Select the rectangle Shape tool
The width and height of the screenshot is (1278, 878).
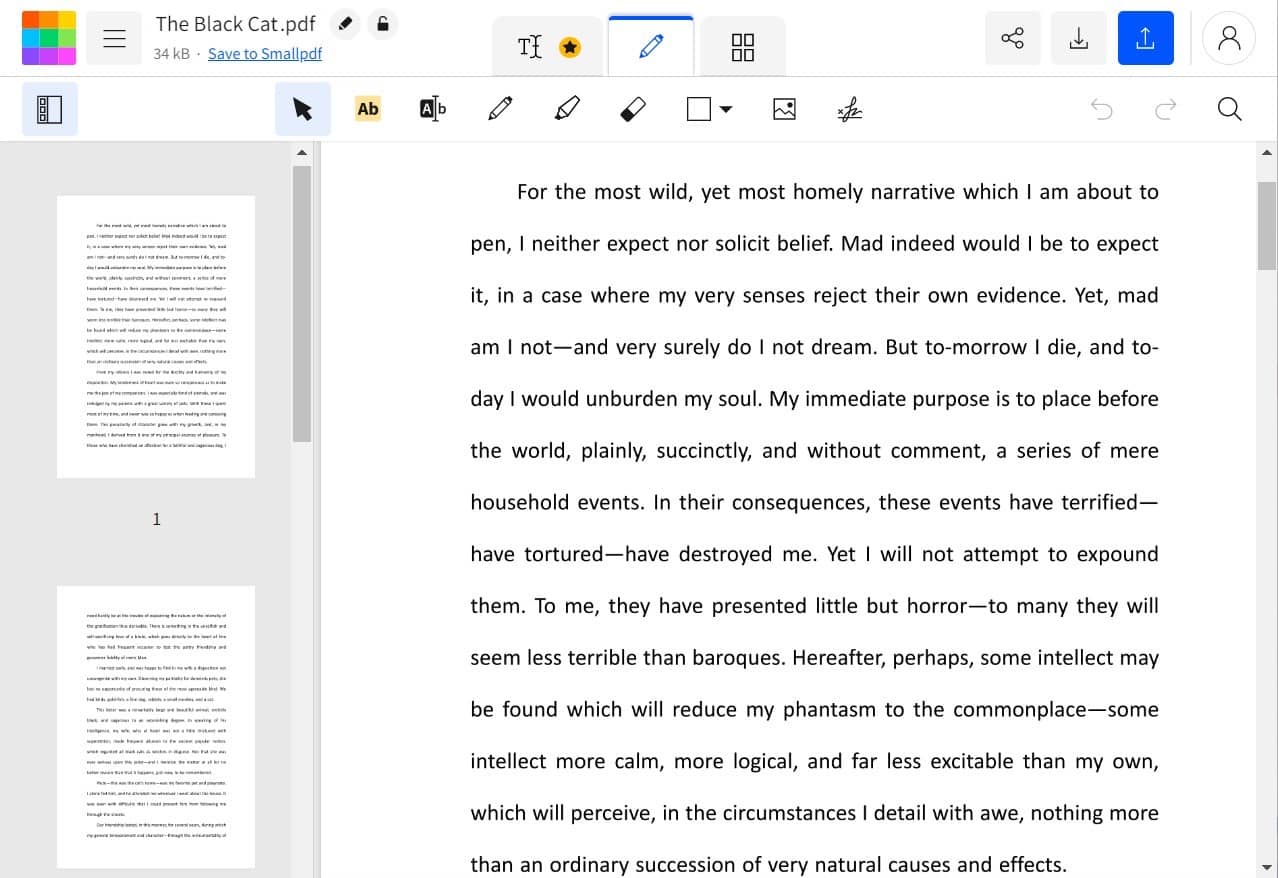(x=699, y=109)
